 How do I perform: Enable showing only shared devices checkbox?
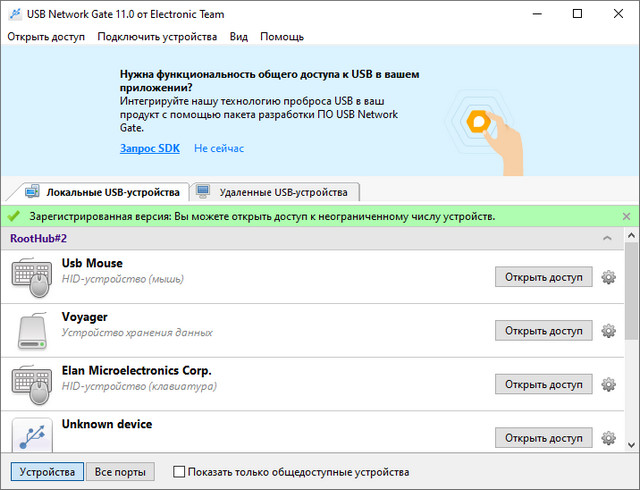pos(179,472)
